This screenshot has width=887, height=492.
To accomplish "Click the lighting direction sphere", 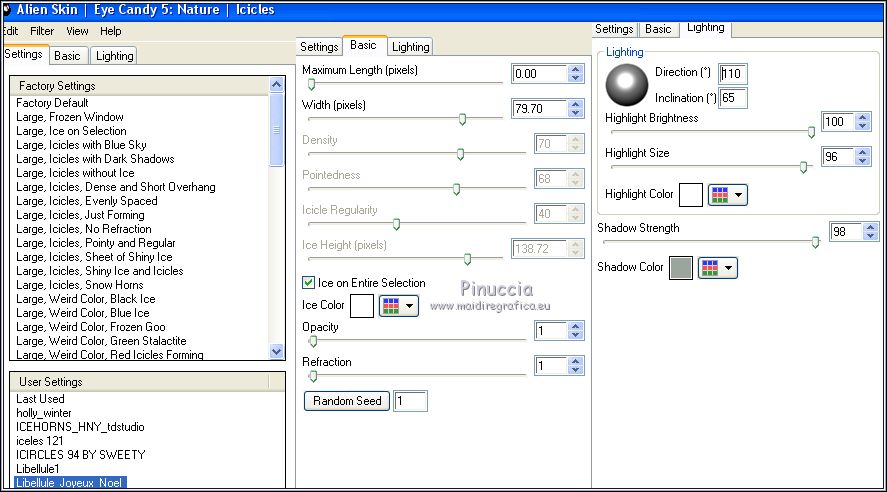I will coord(626,85).
